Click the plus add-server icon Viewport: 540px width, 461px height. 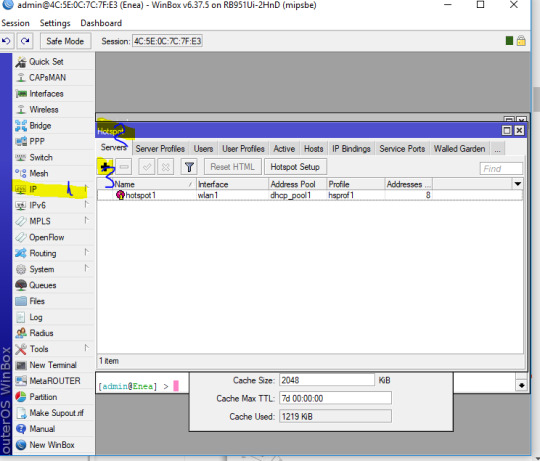105,167
